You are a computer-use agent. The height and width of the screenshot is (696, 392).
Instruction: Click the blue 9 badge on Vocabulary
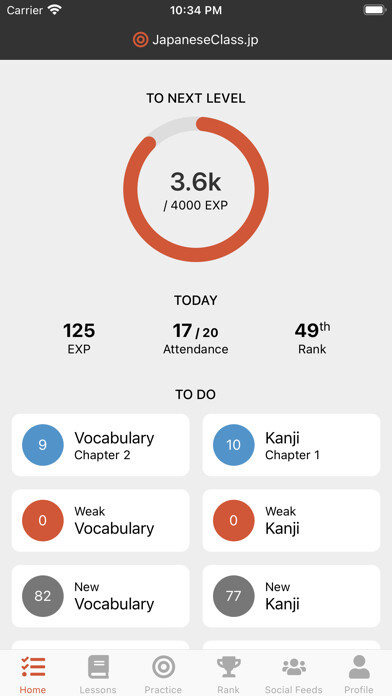tap(43, 445)
